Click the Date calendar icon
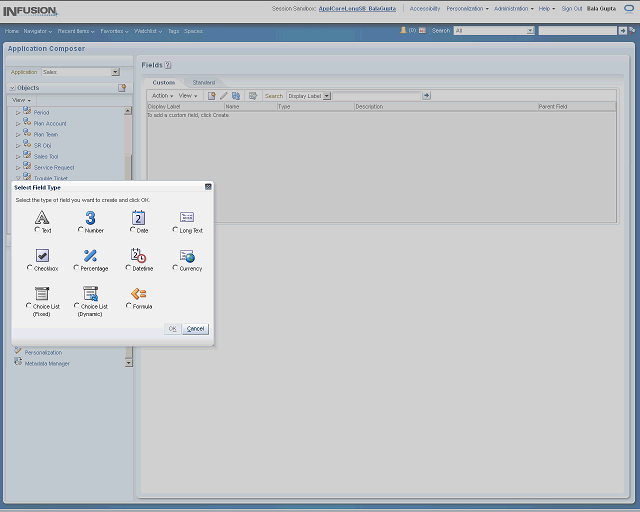The height and width of the screenshot is (512, 640). tap(138, 218)
